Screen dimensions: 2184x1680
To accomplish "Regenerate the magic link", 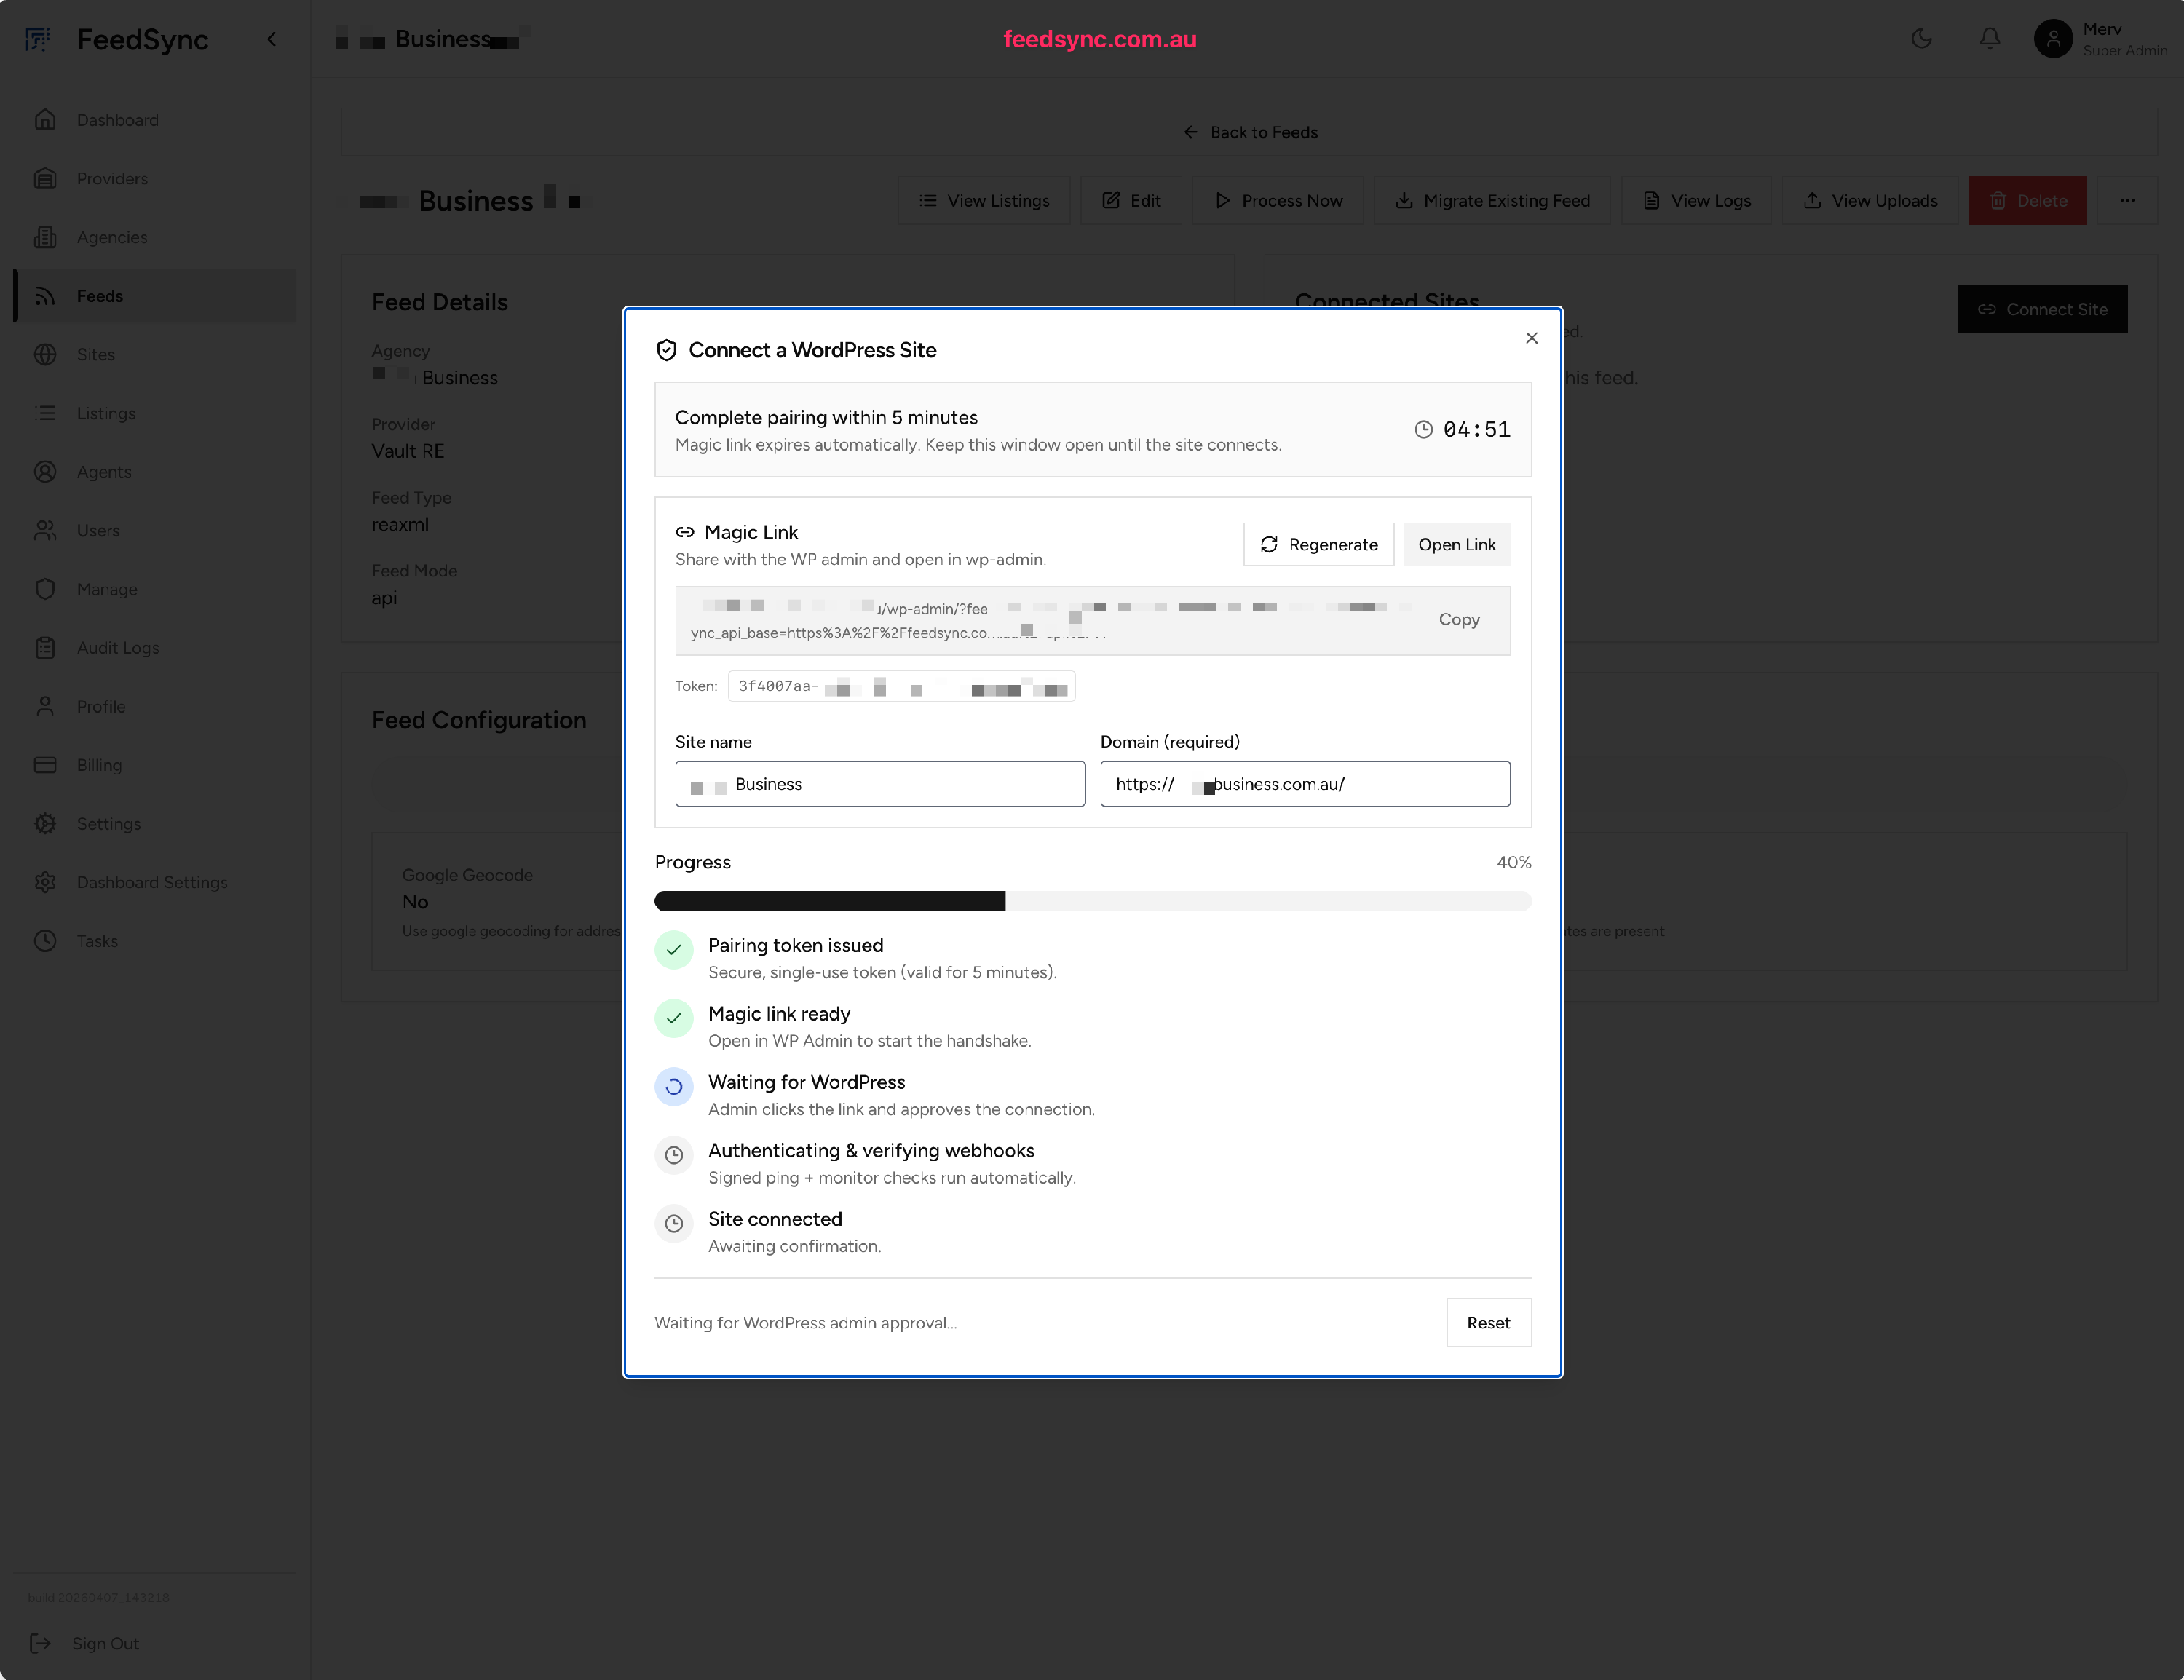I will point(1318,544).
